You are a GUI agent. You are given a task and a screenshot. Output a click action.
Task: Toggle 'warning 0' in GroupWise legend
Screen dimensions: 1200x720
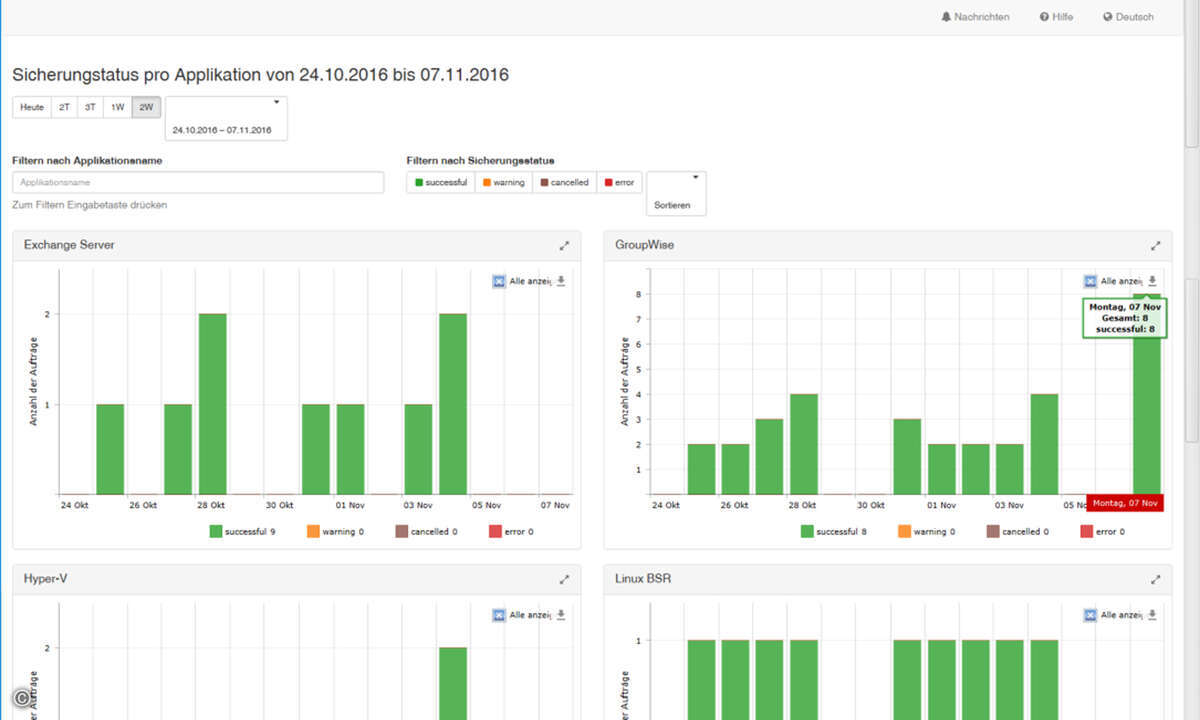926,532
